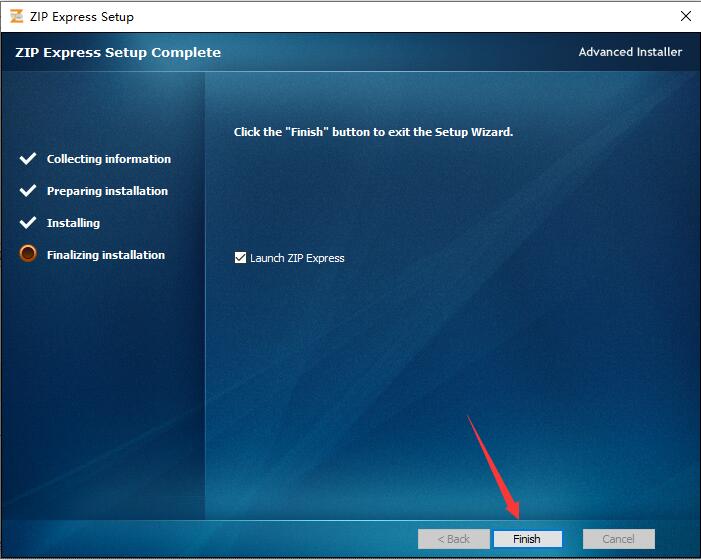The height and width of the screenshot is (560, 701).
Task: Click the Installing step checkmark icon
Action: click(28, 223)
